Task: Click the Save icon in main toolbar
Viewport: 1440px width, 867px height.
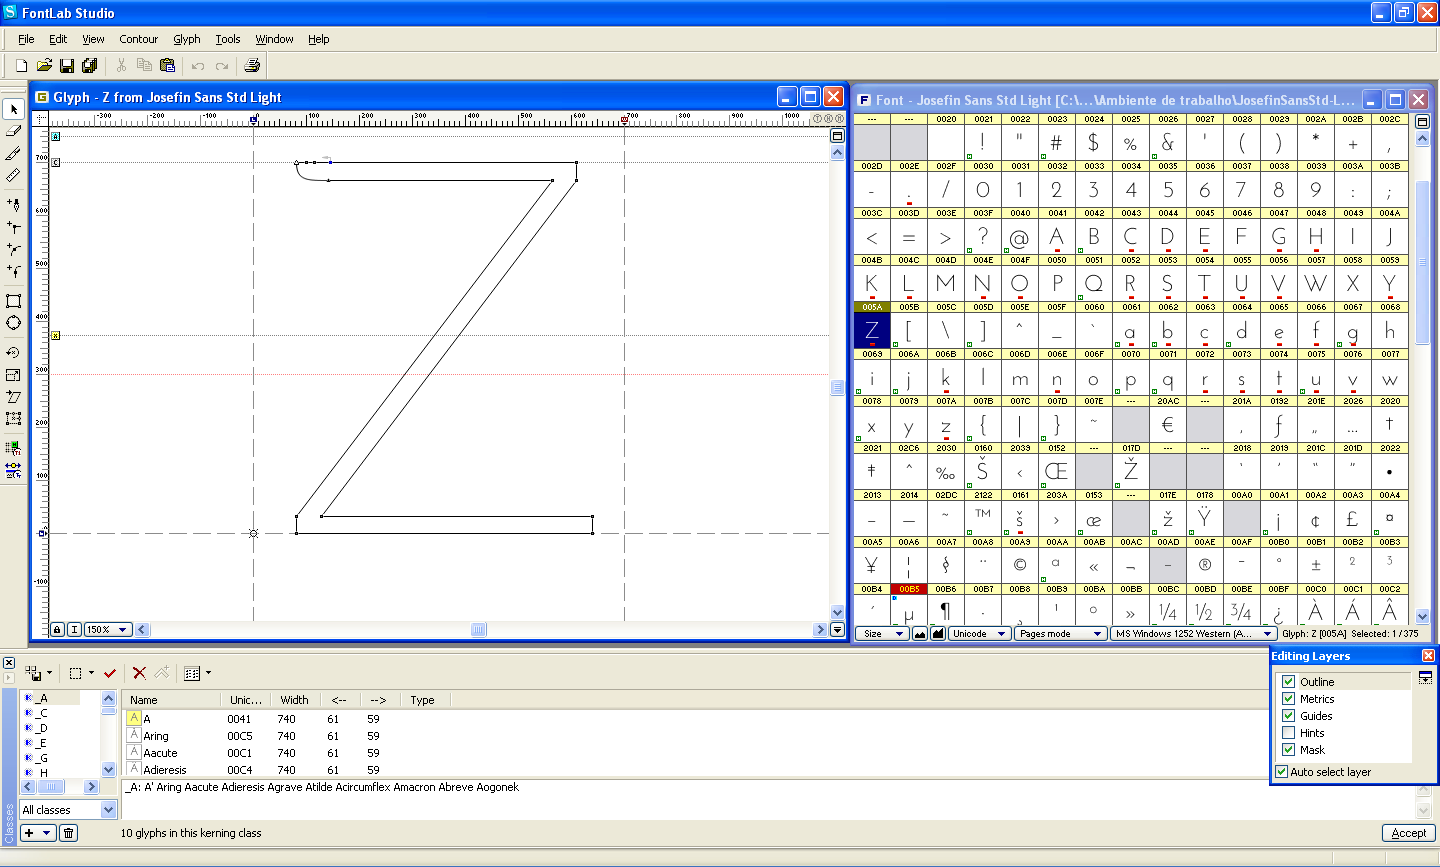Action: tap(67, 66)
